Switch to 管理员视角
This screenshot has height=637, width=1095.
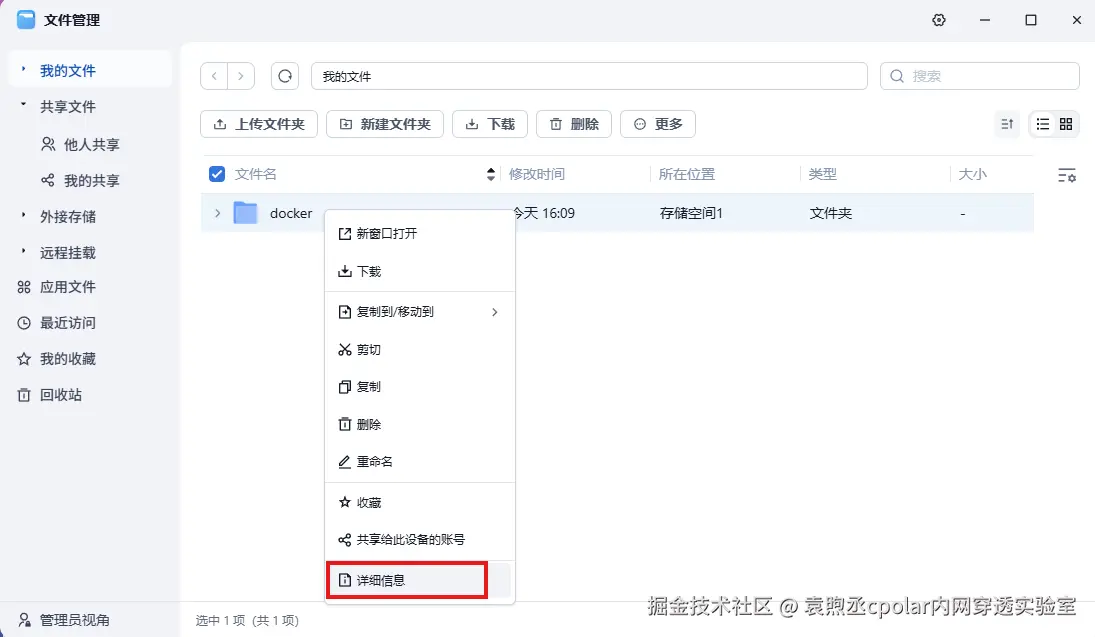(x=64, y=620)
